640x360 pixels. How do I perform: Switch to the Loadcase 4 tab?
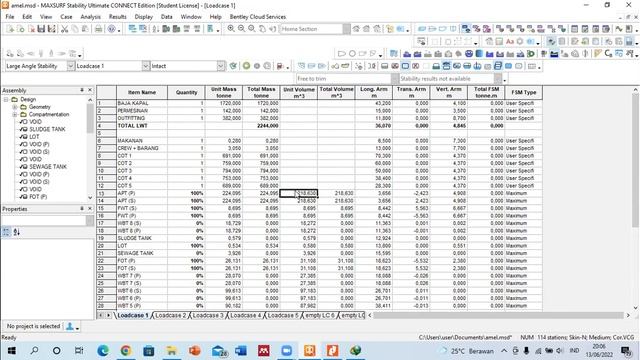pos(246,316)
